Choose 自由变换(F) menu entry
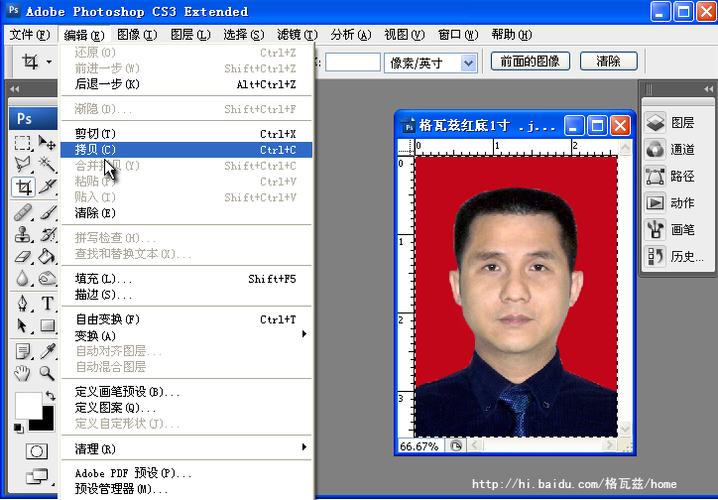 click(186, 320)
